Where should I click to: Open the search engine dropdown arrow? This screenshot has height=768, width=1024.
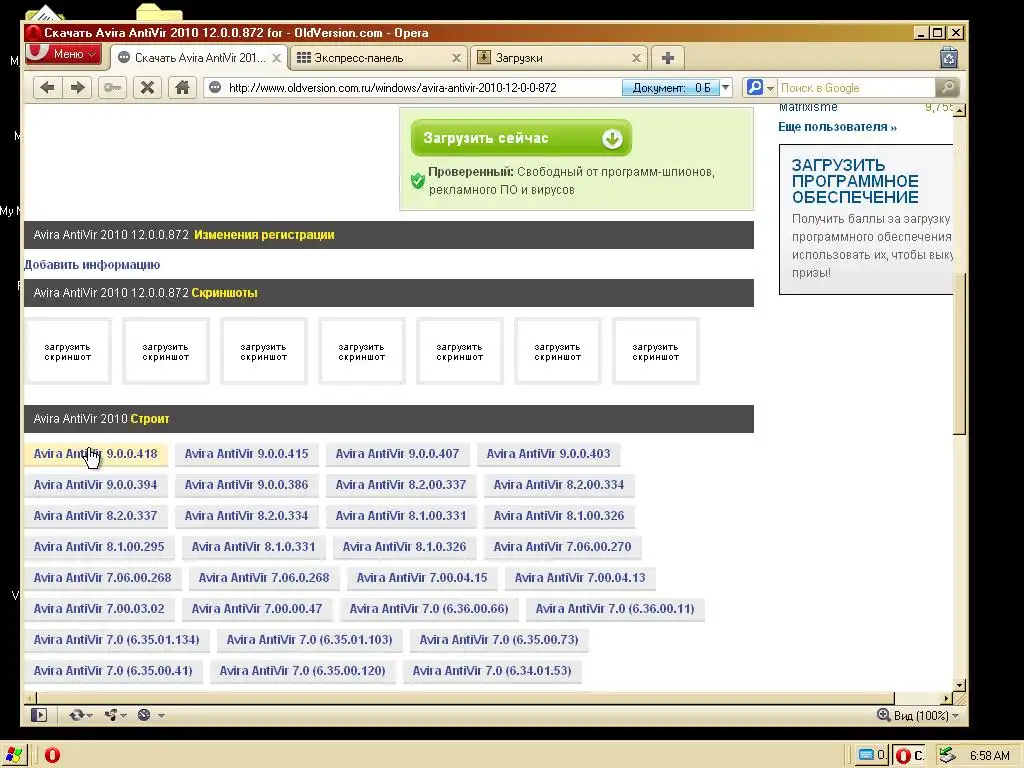click(x=771, y=88)
